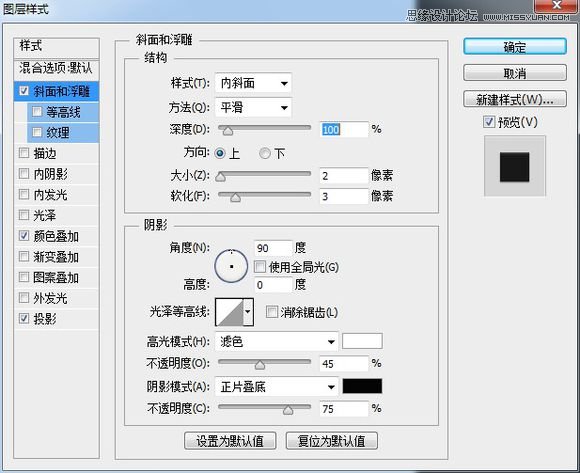Select 混合选项:默认 in the left list
The width and height of the screenshot is (580, 473).
[56, 68]
